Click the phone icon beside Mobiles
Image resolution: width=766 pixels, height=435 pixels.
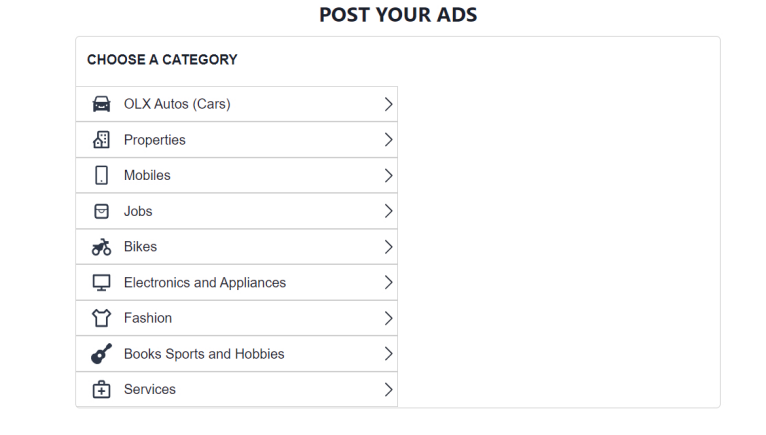click(x=102, y=175)
